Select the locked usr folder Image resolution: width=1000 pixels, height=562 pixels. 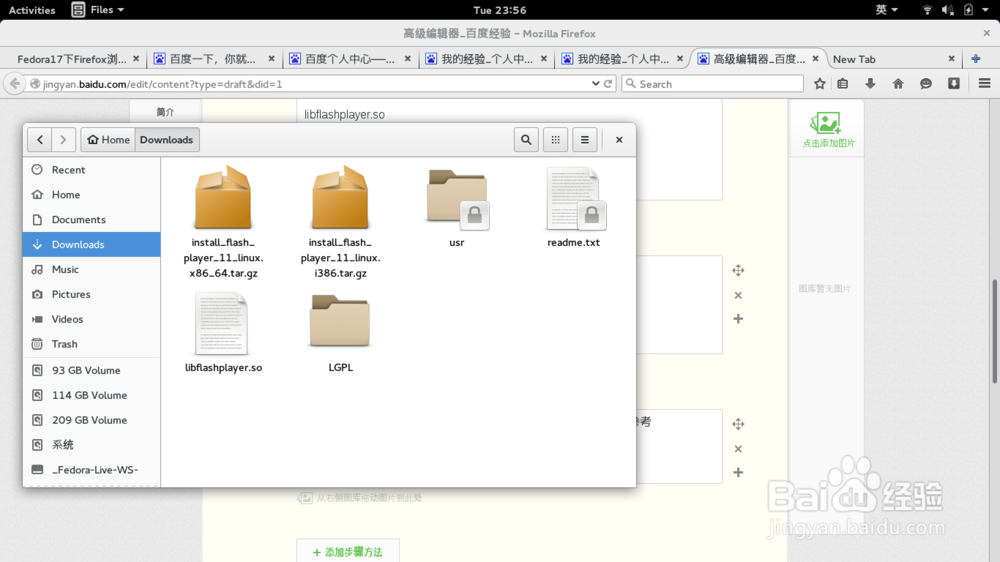457,207
